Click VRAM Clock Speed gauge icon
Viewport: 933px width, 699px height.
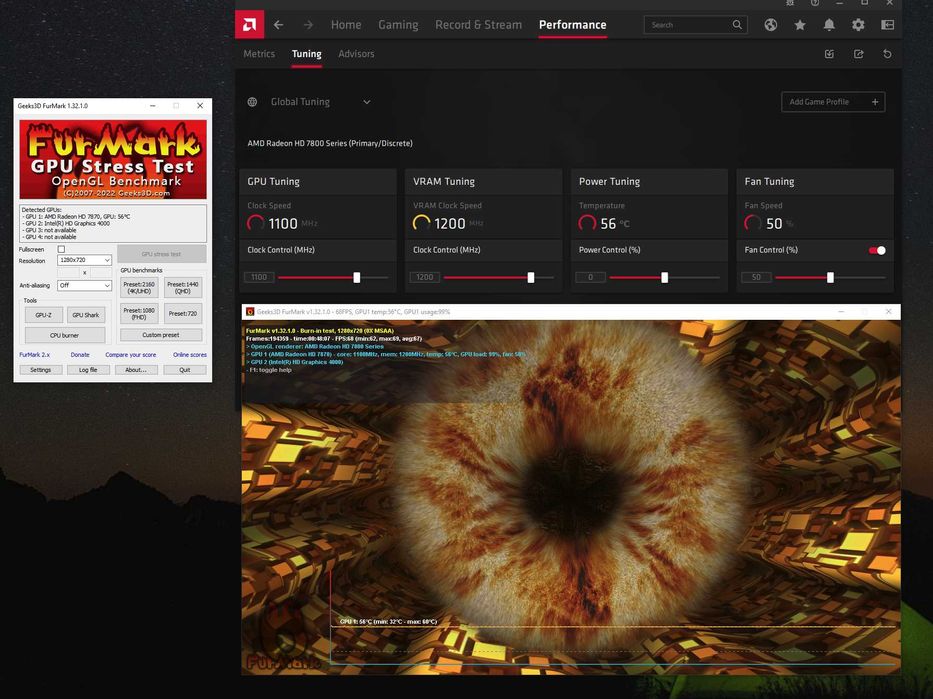pos(421,223)
